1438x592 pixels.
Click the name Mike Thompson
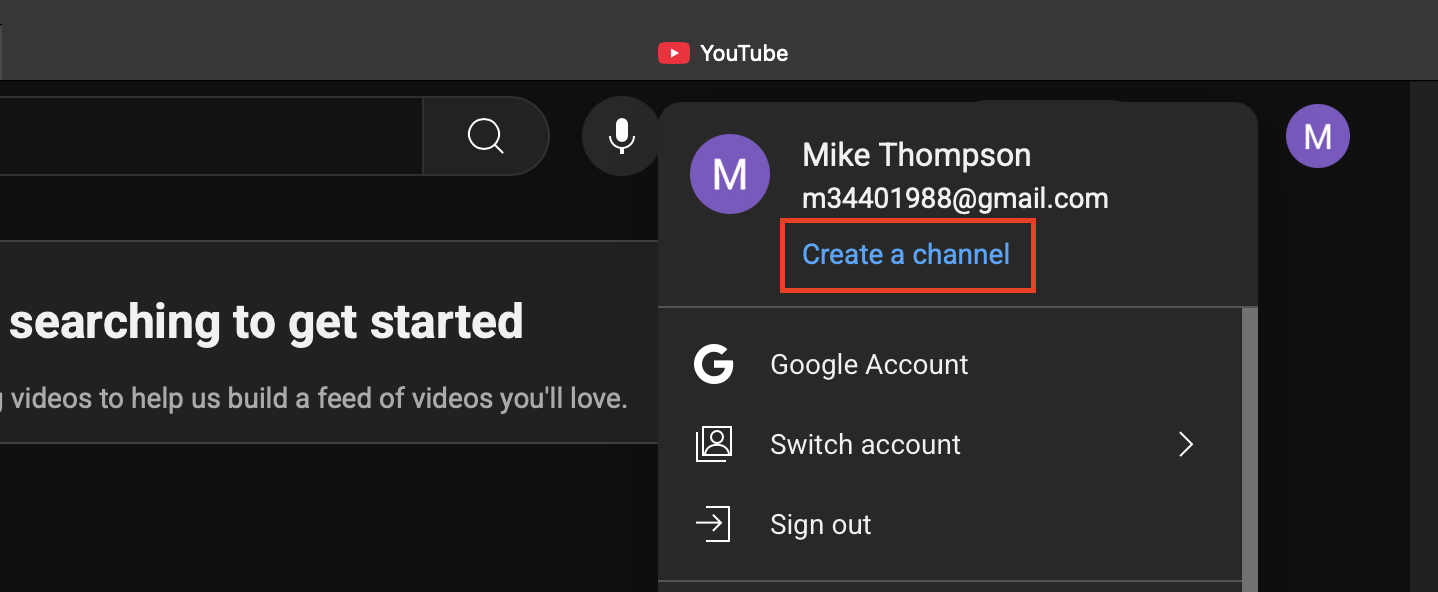[x=916, y=155]
